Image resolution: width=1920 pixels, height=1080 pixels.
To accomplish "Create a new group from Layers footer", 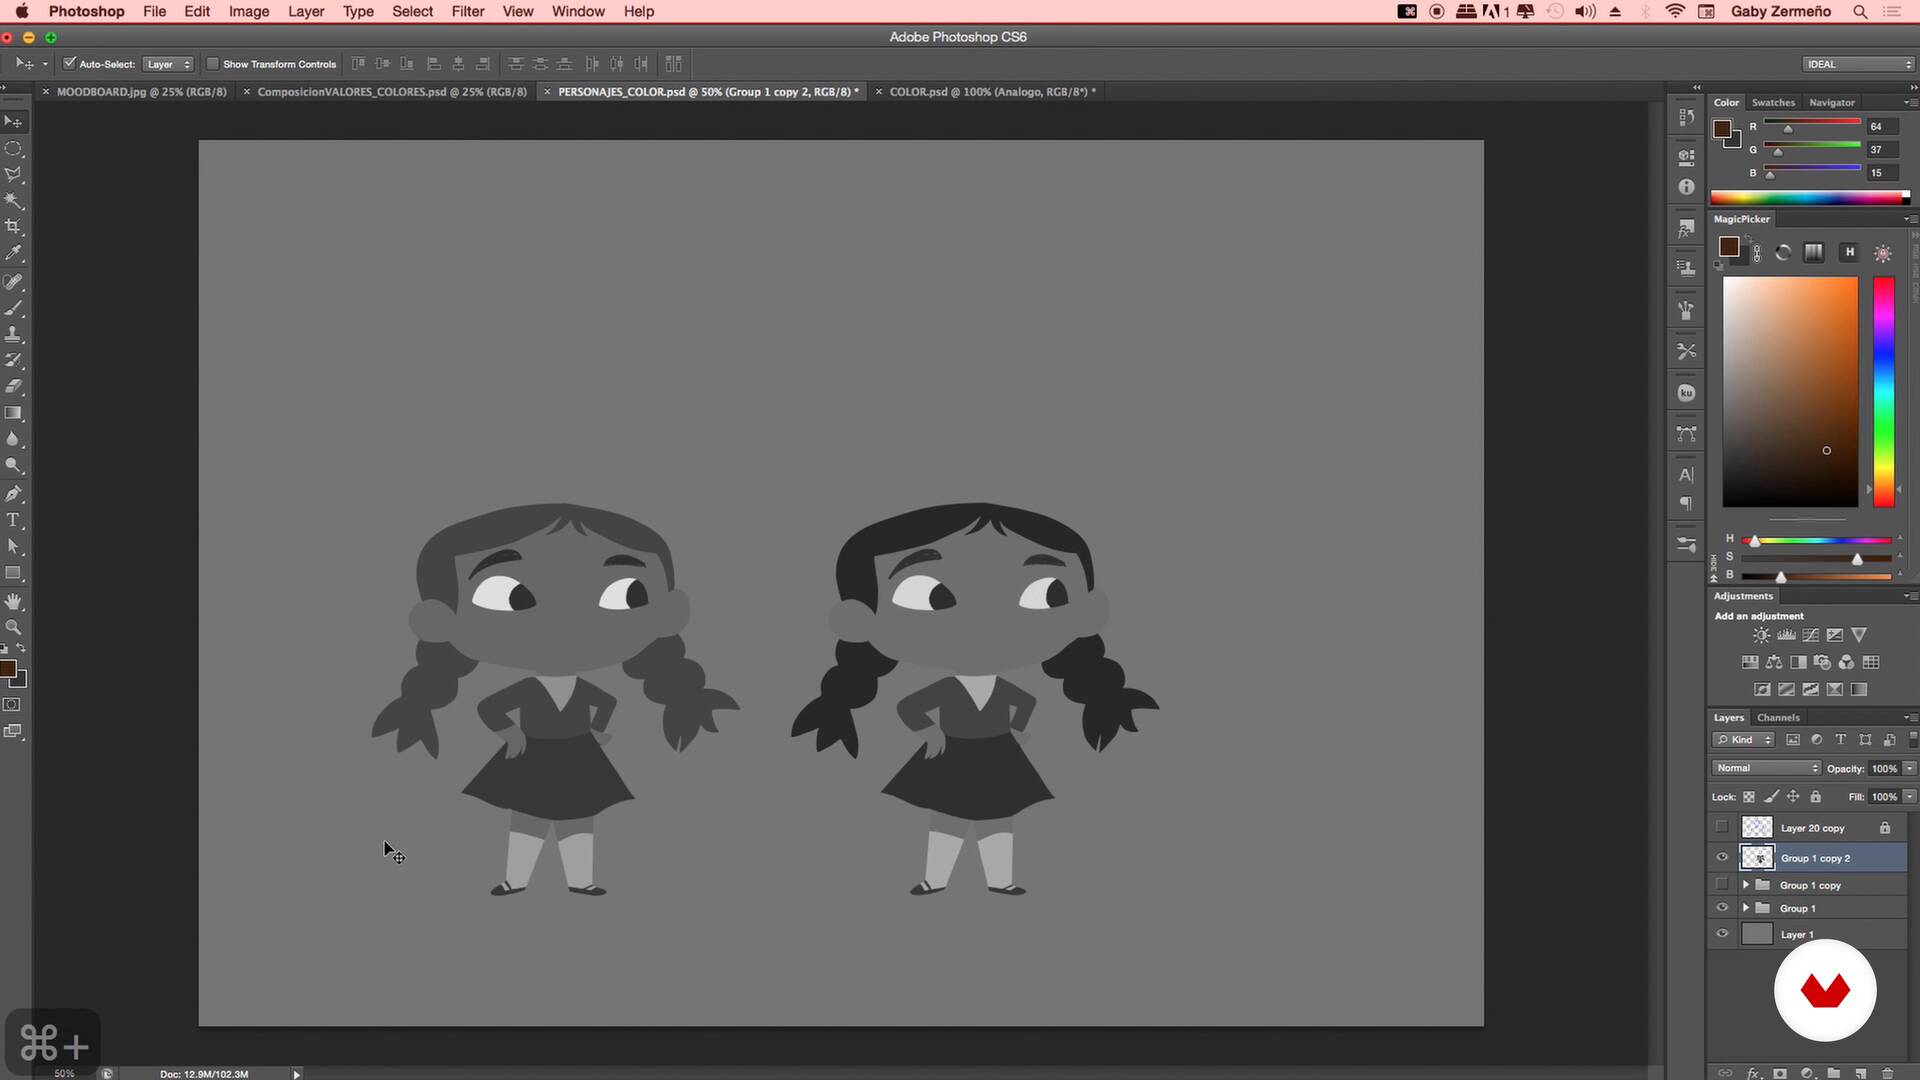I will (1834, 1073).
